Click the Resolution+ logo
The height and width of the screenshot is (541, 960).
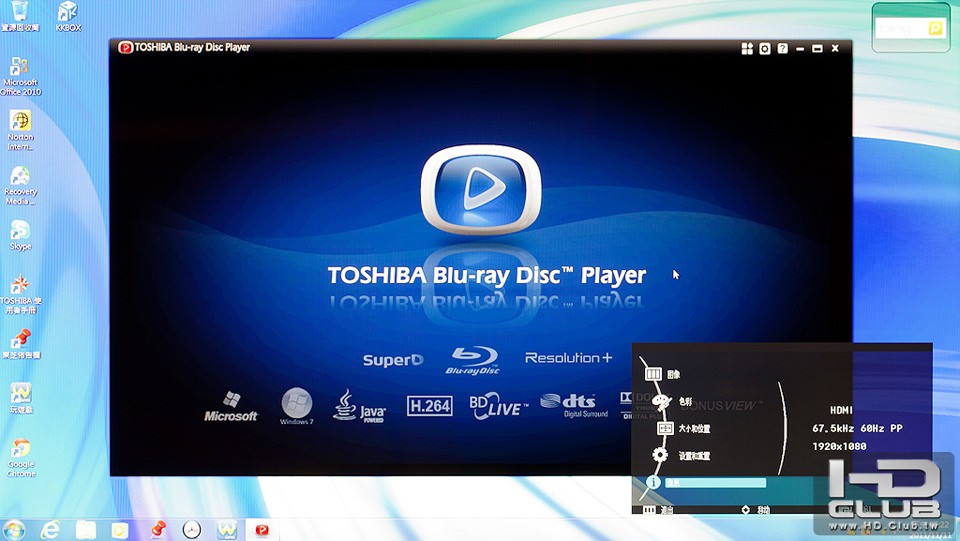[568, 358]
